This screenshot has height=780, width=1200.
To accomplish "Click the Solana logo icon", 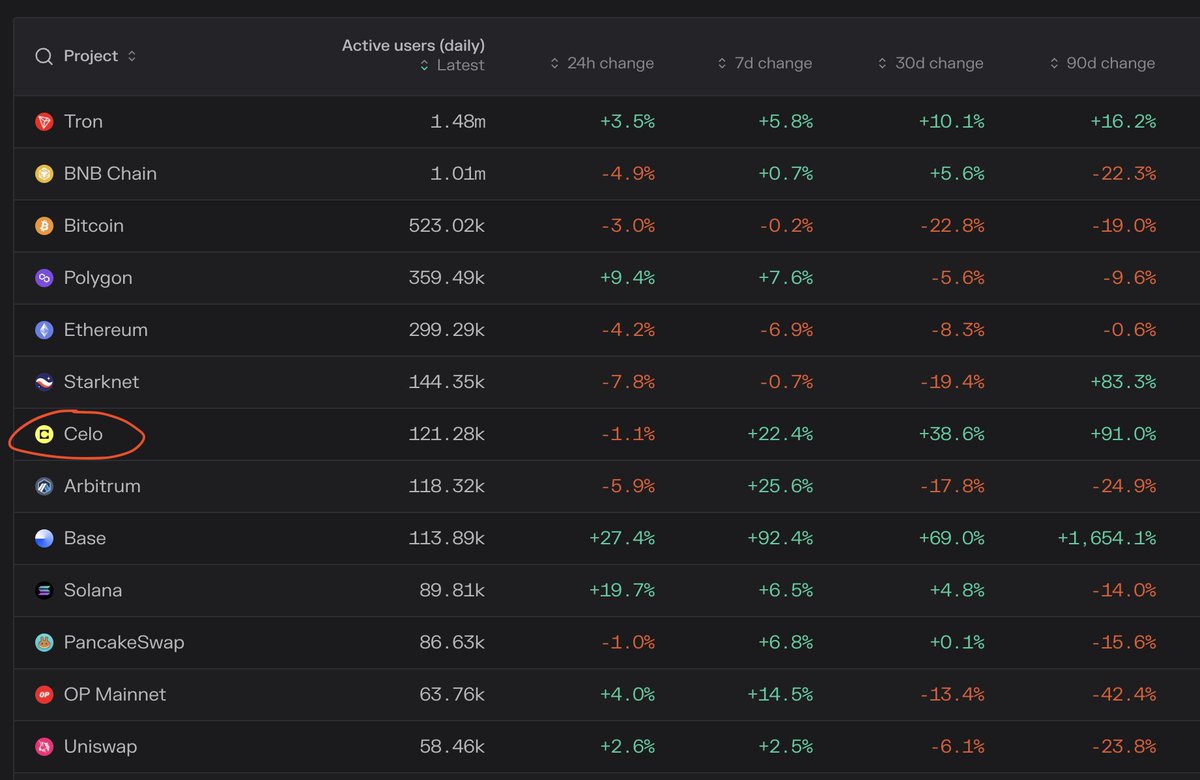I will 44,590.
